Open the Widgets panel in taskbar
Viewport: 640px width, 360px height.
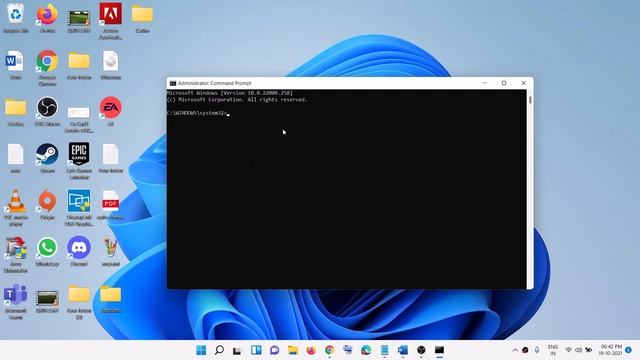pyautogui.click(x=256, y=350)
